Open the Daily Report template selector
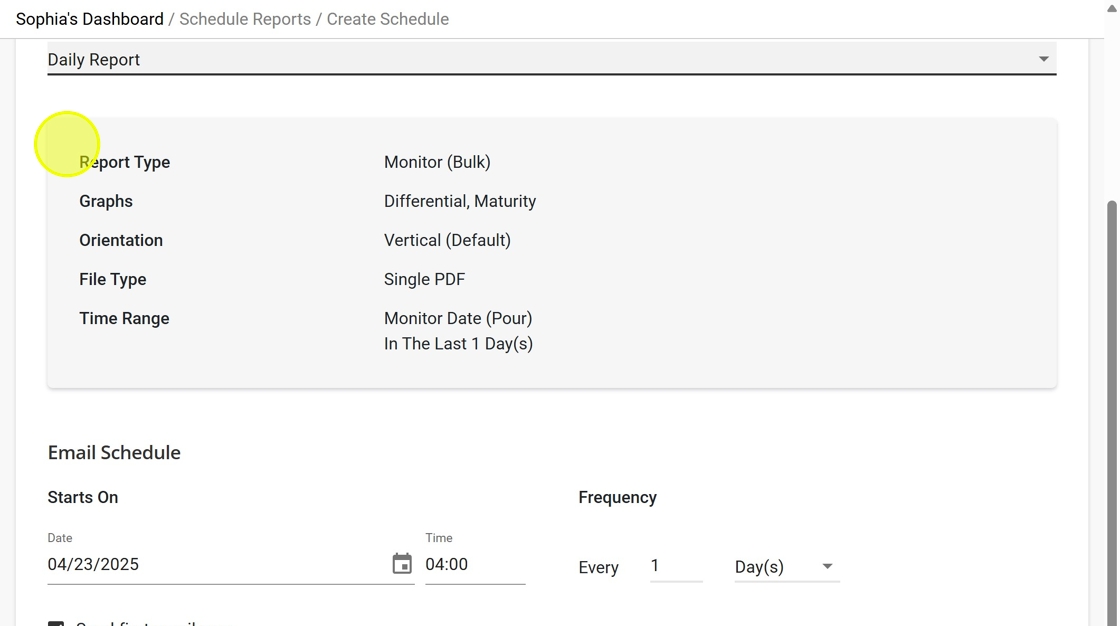The height and width of the screenshot is (626, 1120). tap(551, 59)
